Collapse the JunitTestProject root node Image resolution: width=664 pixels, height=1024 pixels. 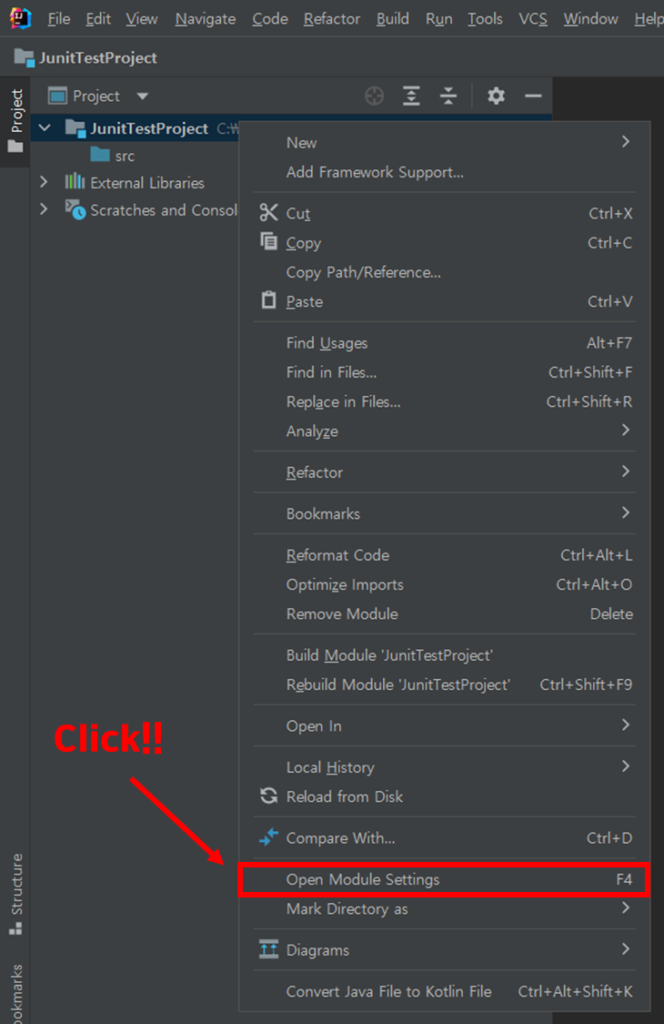[43, 128]
